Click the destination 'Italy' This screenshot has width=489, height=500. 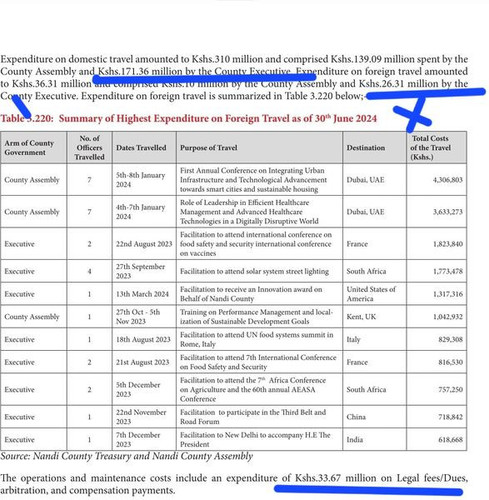[x=353, y=339]
